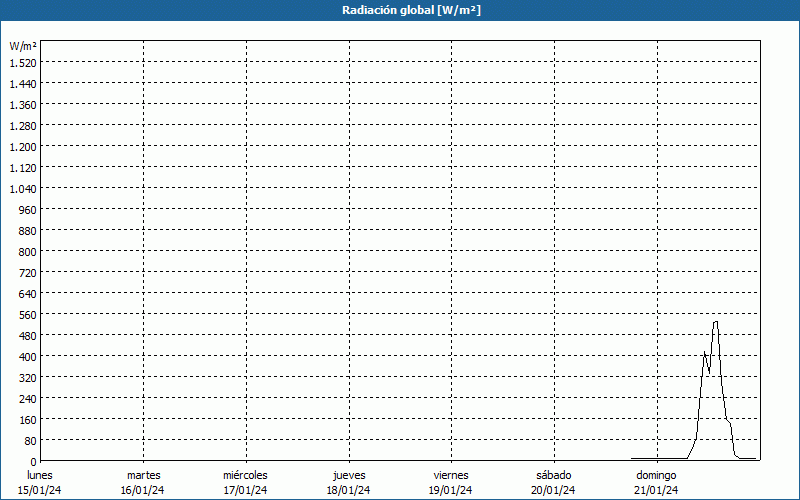This screenshot has width=800, height=500.
Task: Select the 880 y-axis value
Action: (29, 231)
